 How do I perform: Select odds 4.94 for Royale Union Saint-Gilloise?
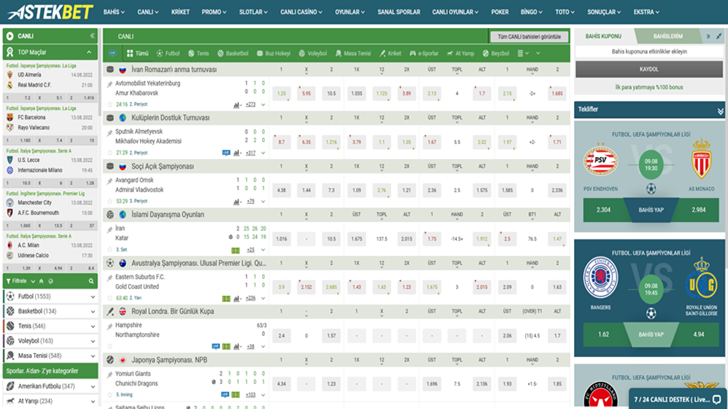[698, 334]
